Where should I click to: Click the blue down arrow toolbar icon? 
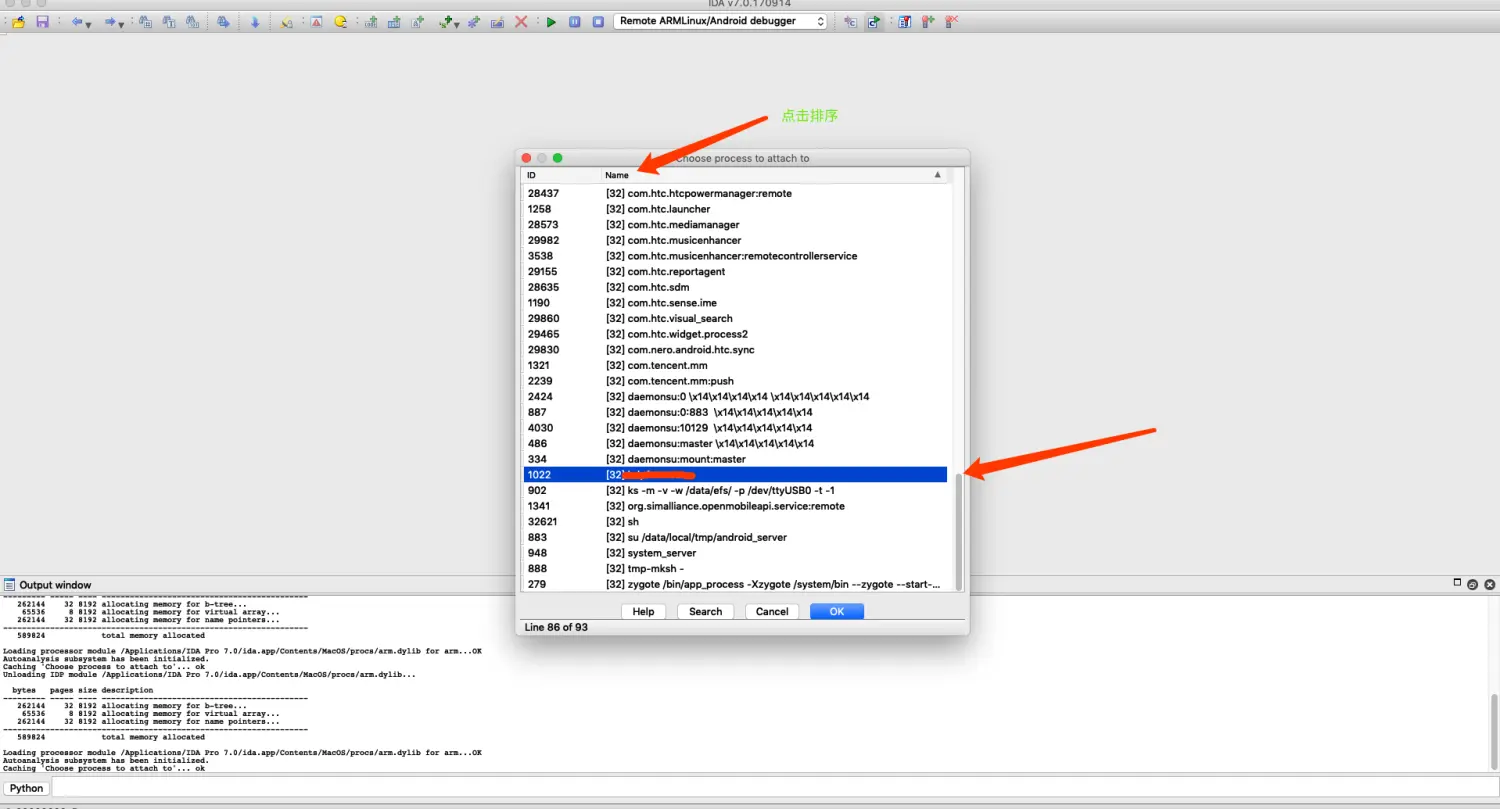(255, 22)
